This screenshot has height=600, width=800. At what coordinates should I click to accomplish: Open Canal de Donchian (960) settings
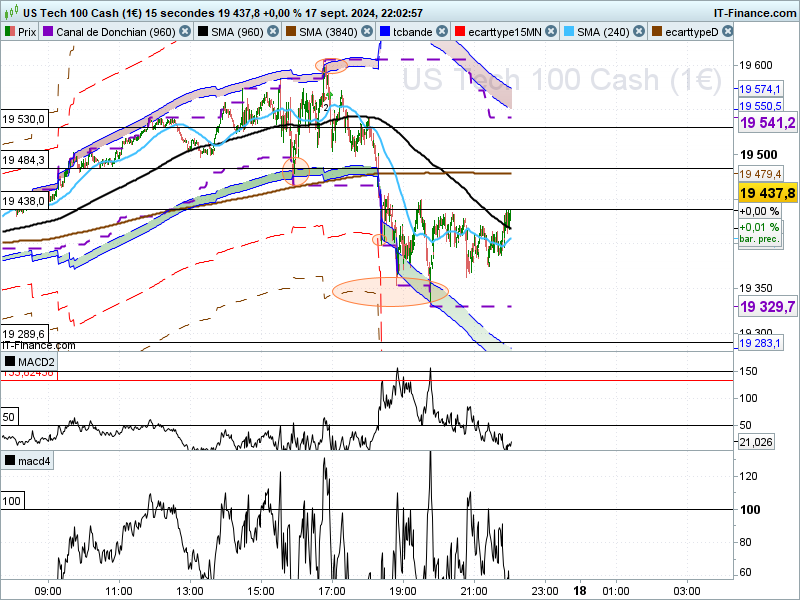point(116,32)
